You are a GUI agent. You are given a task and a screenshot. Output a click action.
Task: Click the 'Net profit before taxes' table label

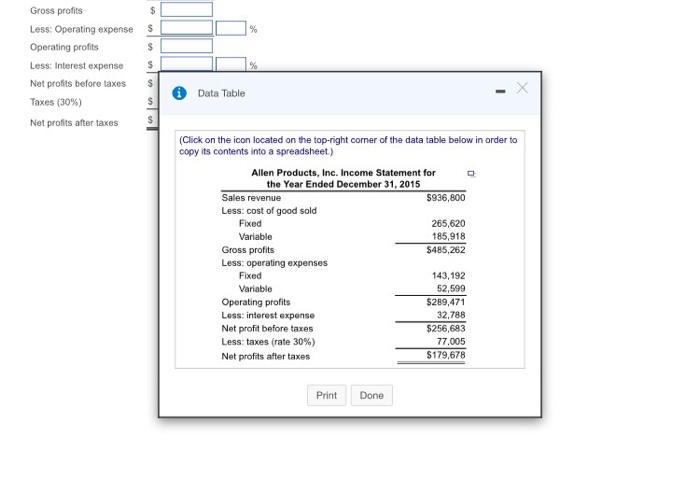pyautogui.click(x=267, y=329)
